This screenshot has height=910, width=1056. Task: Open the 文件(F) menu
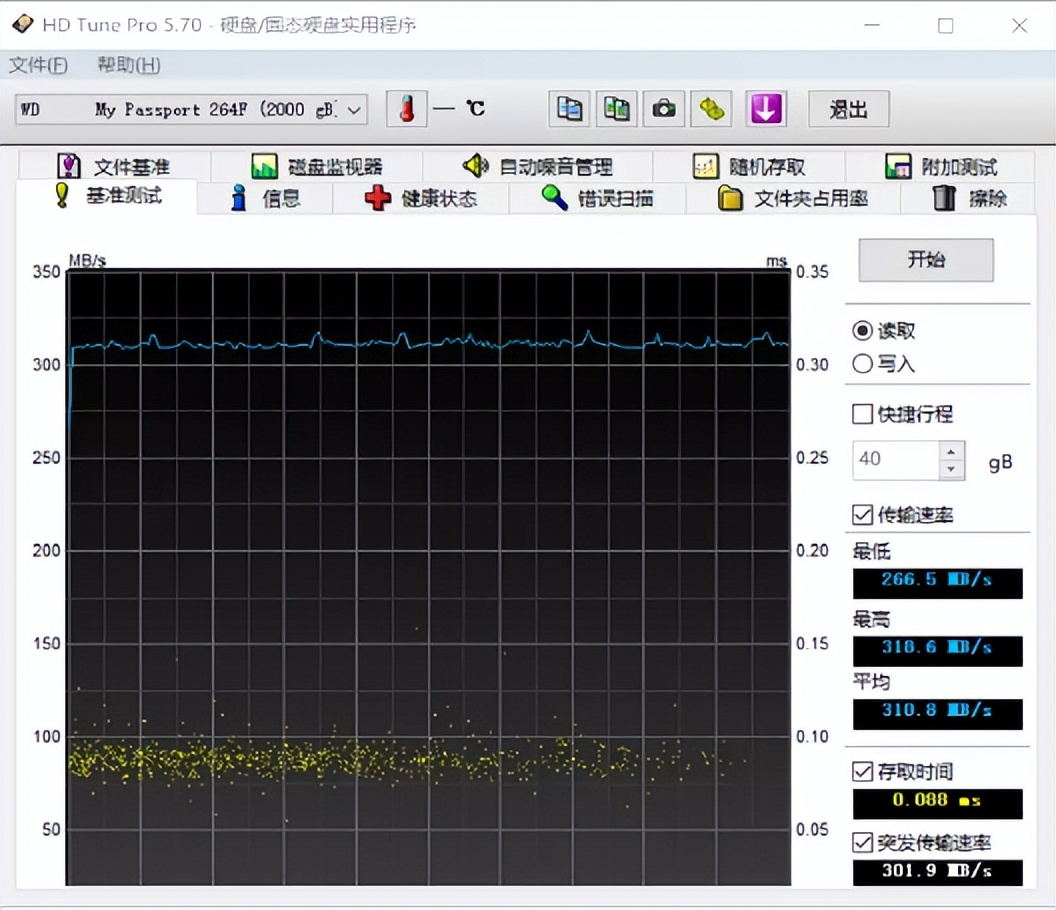coord(38,65)
